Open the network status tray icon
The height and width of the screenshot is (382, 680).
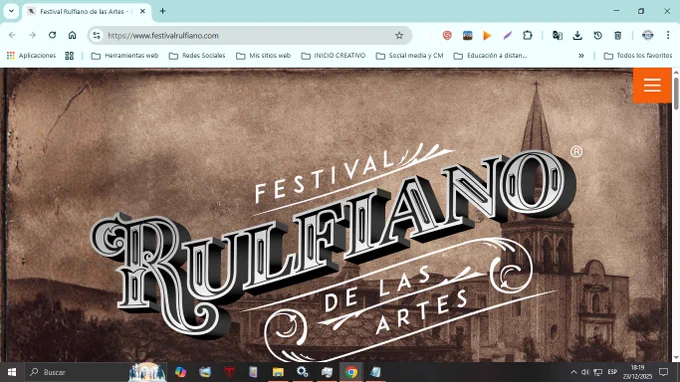[598, 372]
